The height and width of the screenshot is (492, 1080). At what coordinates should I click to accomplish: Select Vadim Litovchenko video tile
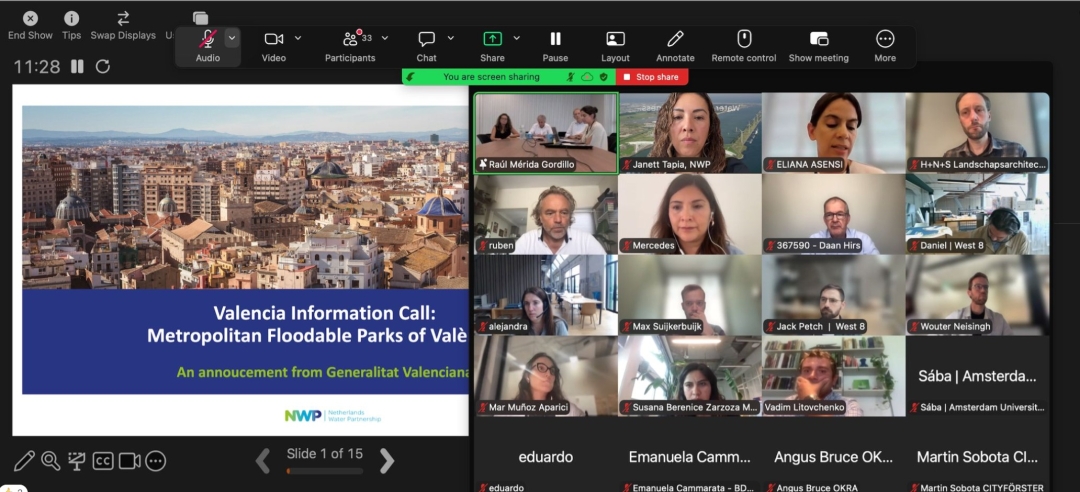click(833, 376)
